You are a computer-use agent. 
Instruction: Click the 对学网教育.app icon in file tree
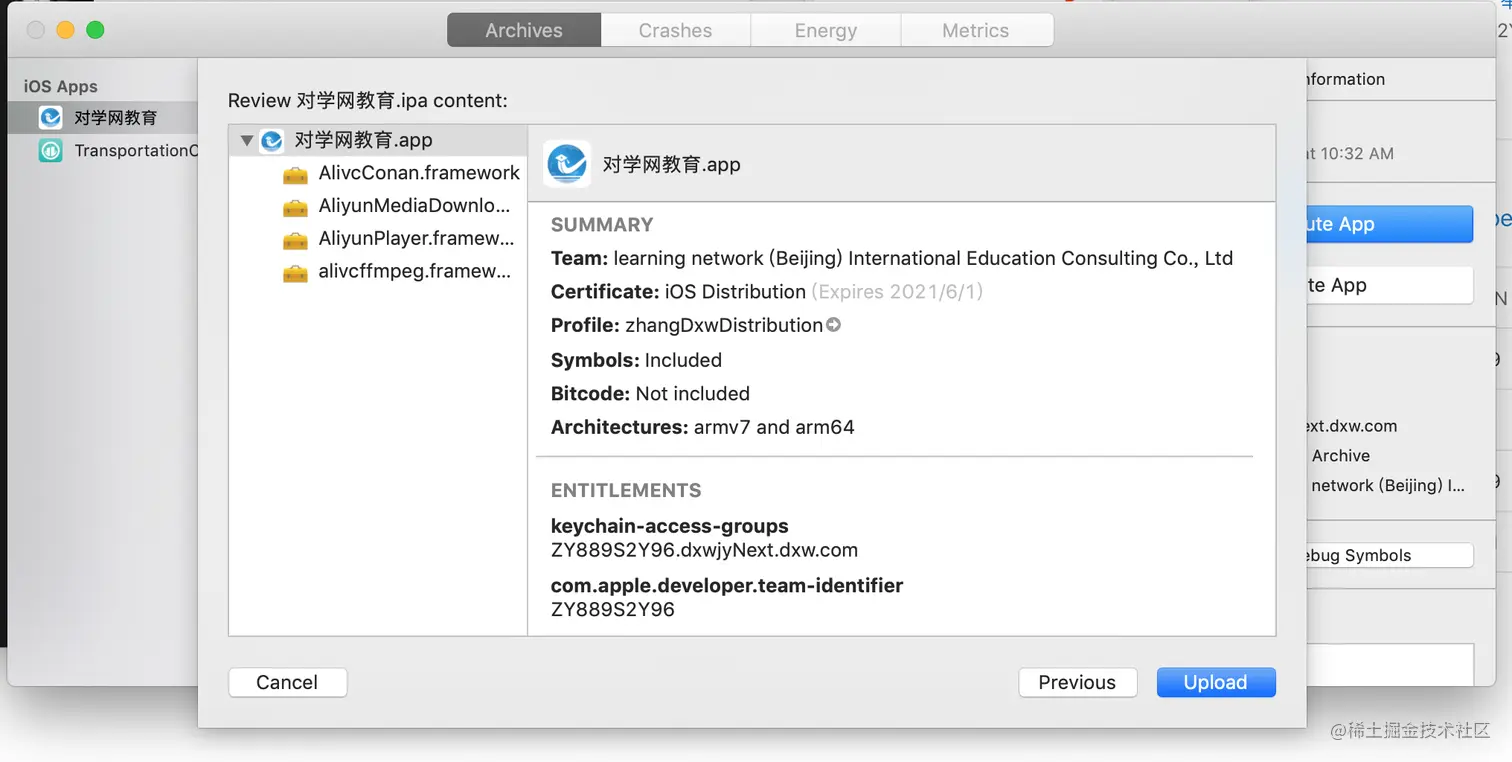point(272,141)
